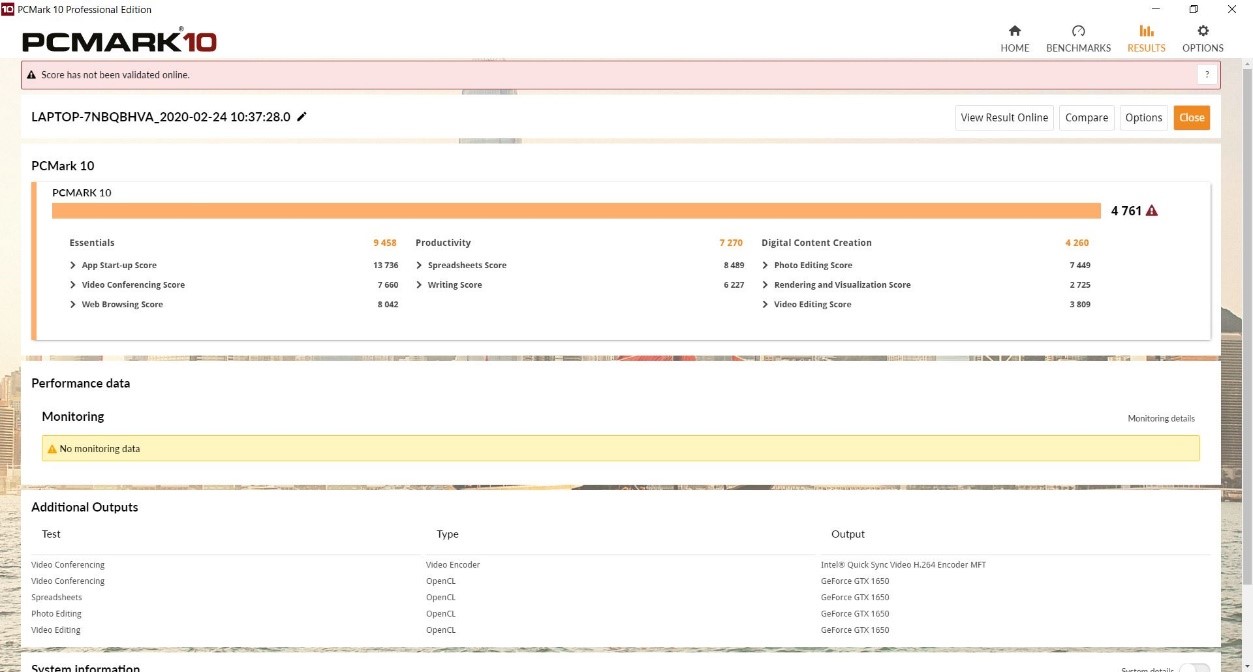Click the 'Output' column header

(x=848, y=534)
